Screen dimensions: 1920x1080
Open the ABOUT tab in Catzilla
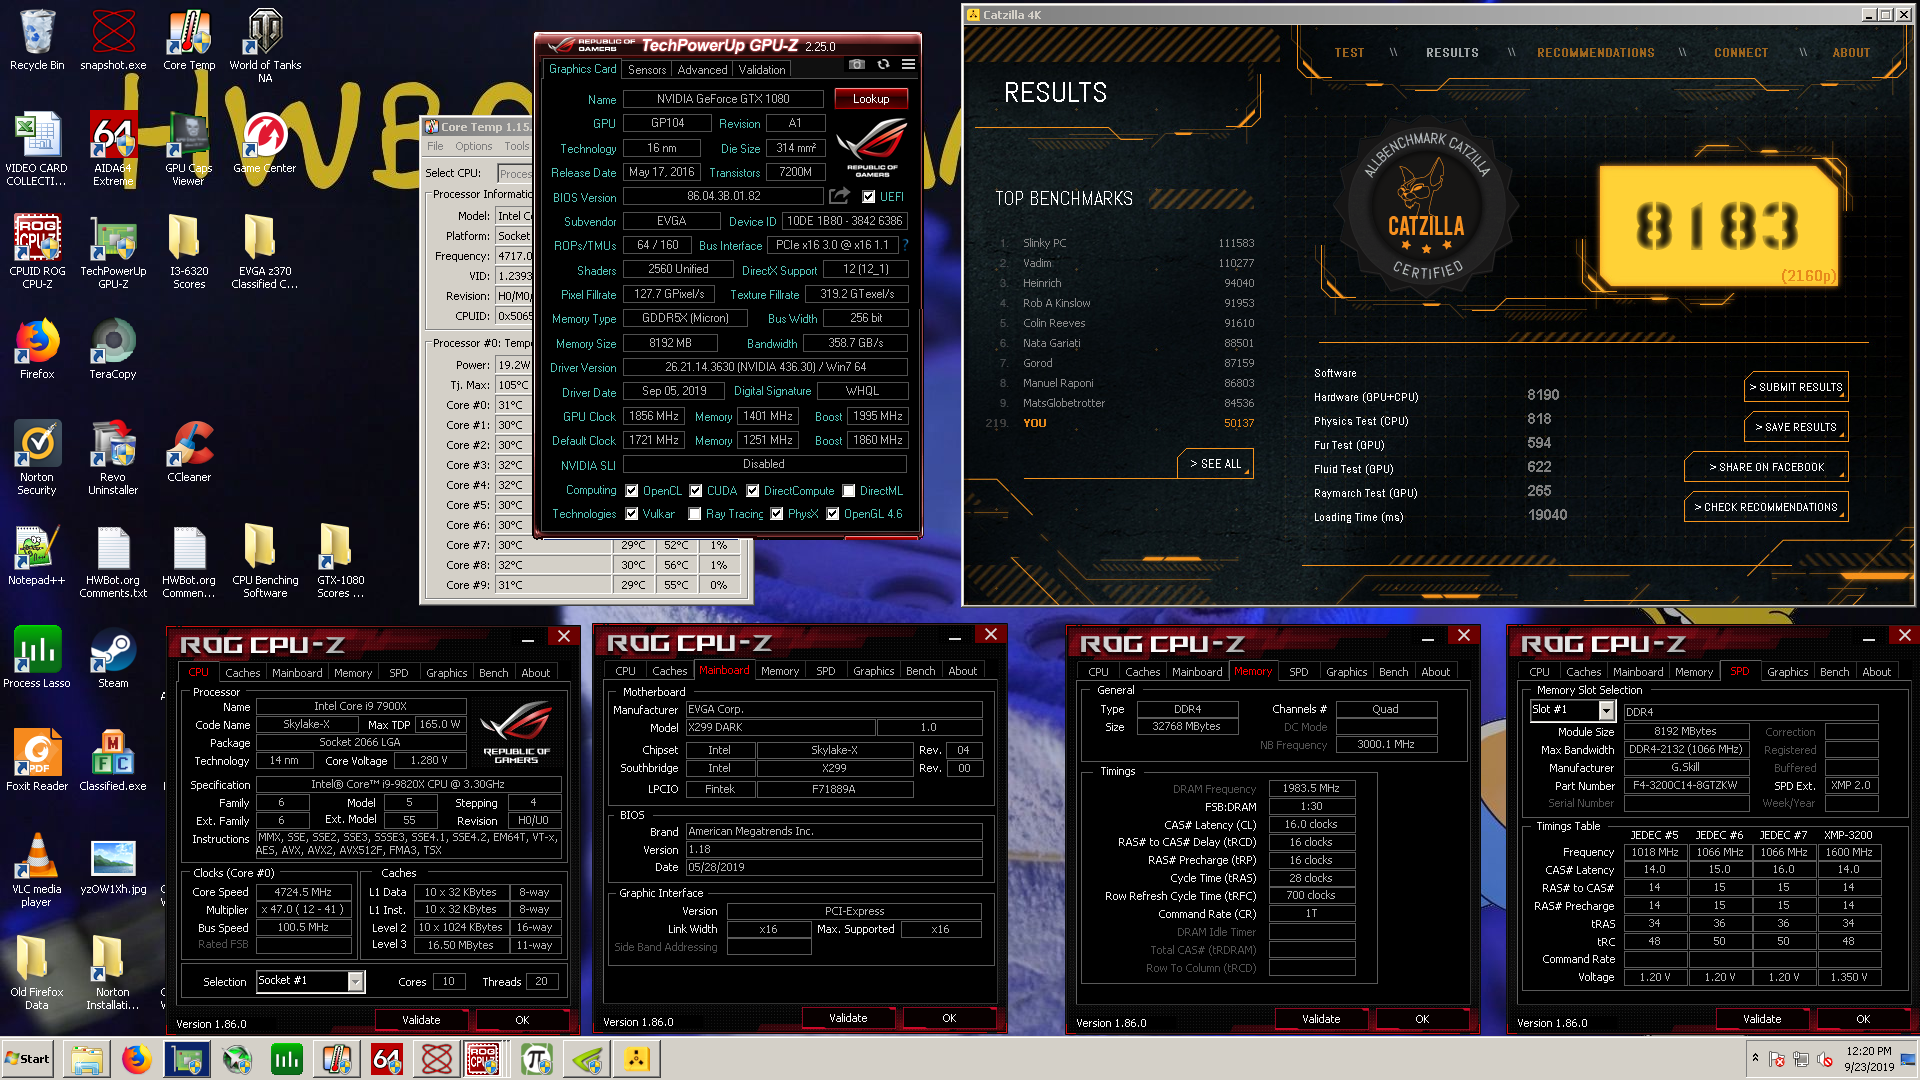(1851, 53)
